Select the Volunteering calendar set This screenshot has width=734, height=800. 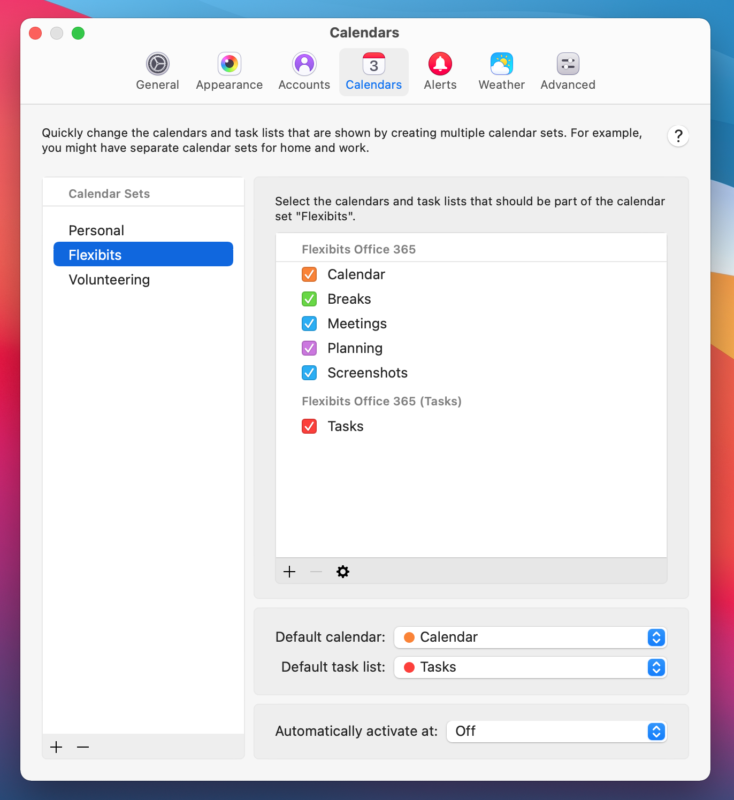point(143,280)
